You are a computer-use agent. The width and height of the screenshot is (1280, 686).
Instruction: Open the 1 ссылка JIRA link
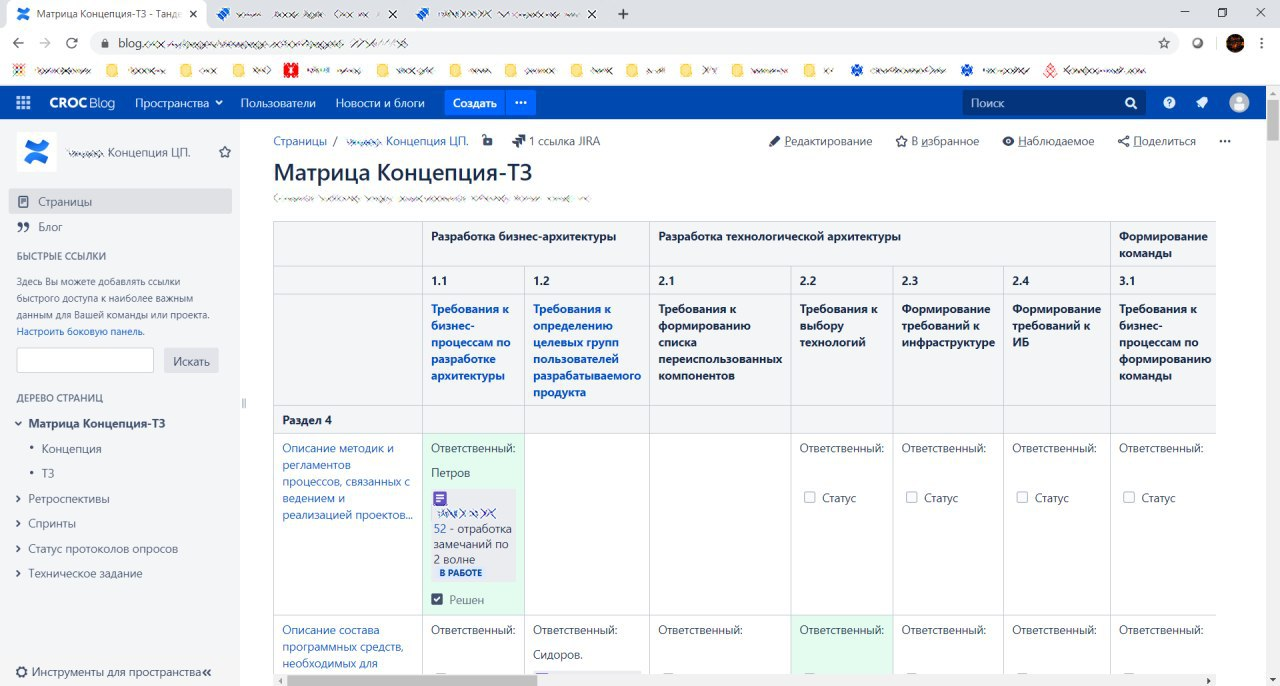click(x=556, y=141)
